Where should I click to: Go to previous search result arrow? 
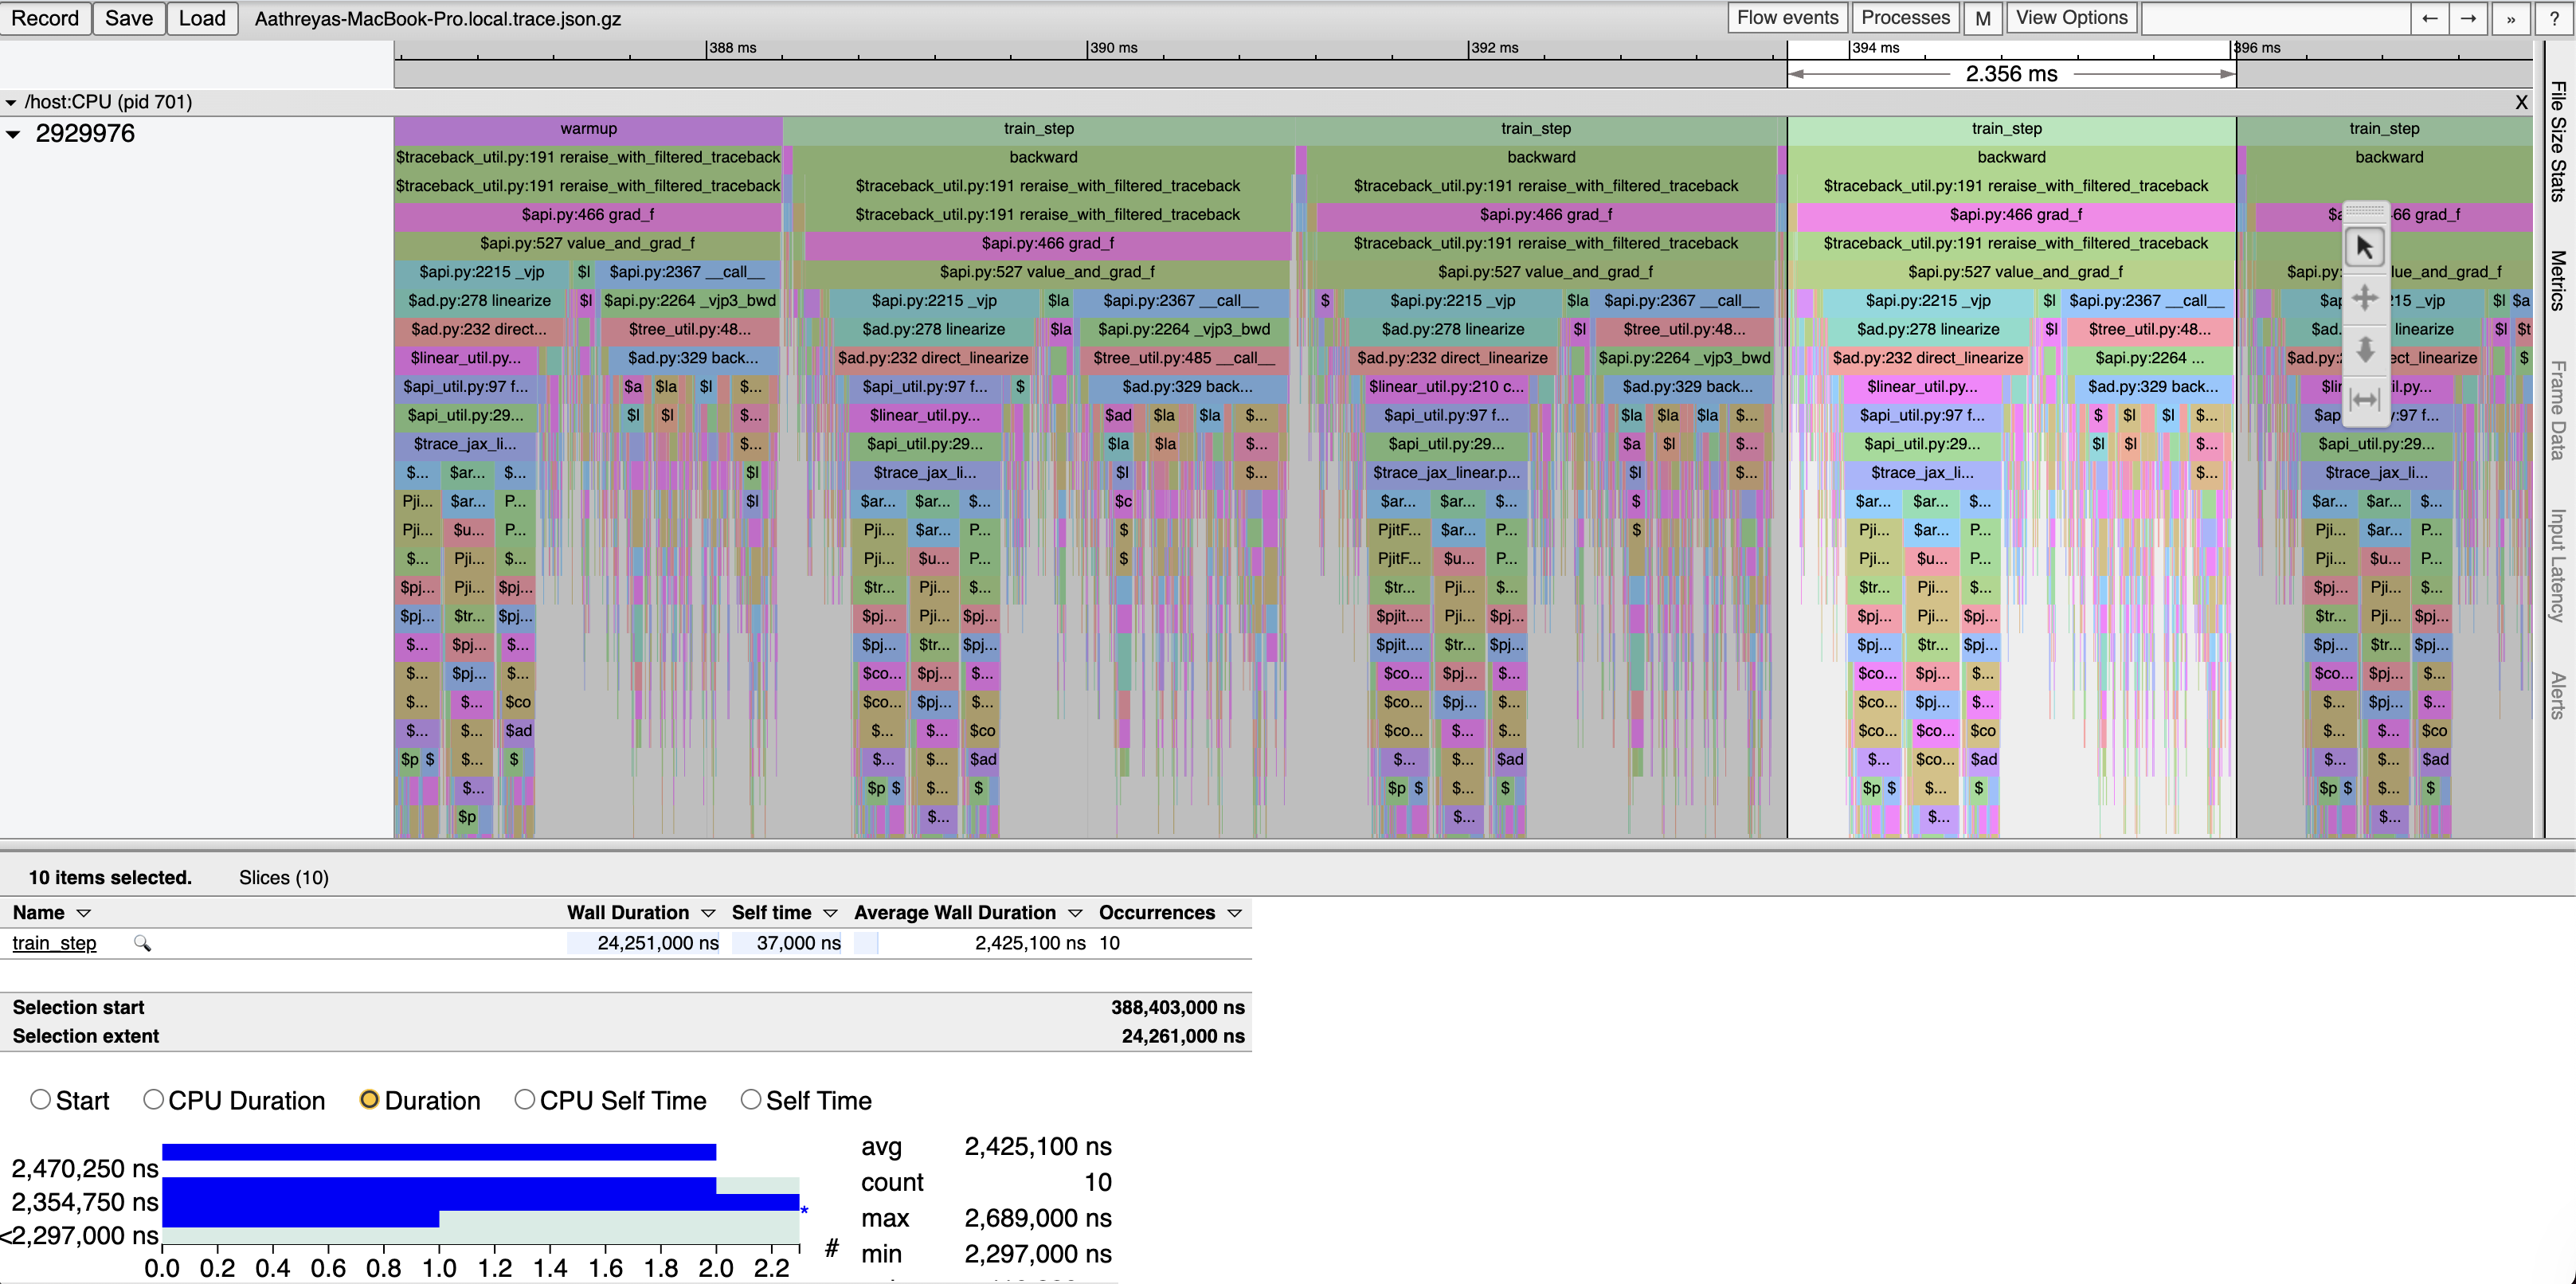pyautogui.click(x=2429, y=18)
